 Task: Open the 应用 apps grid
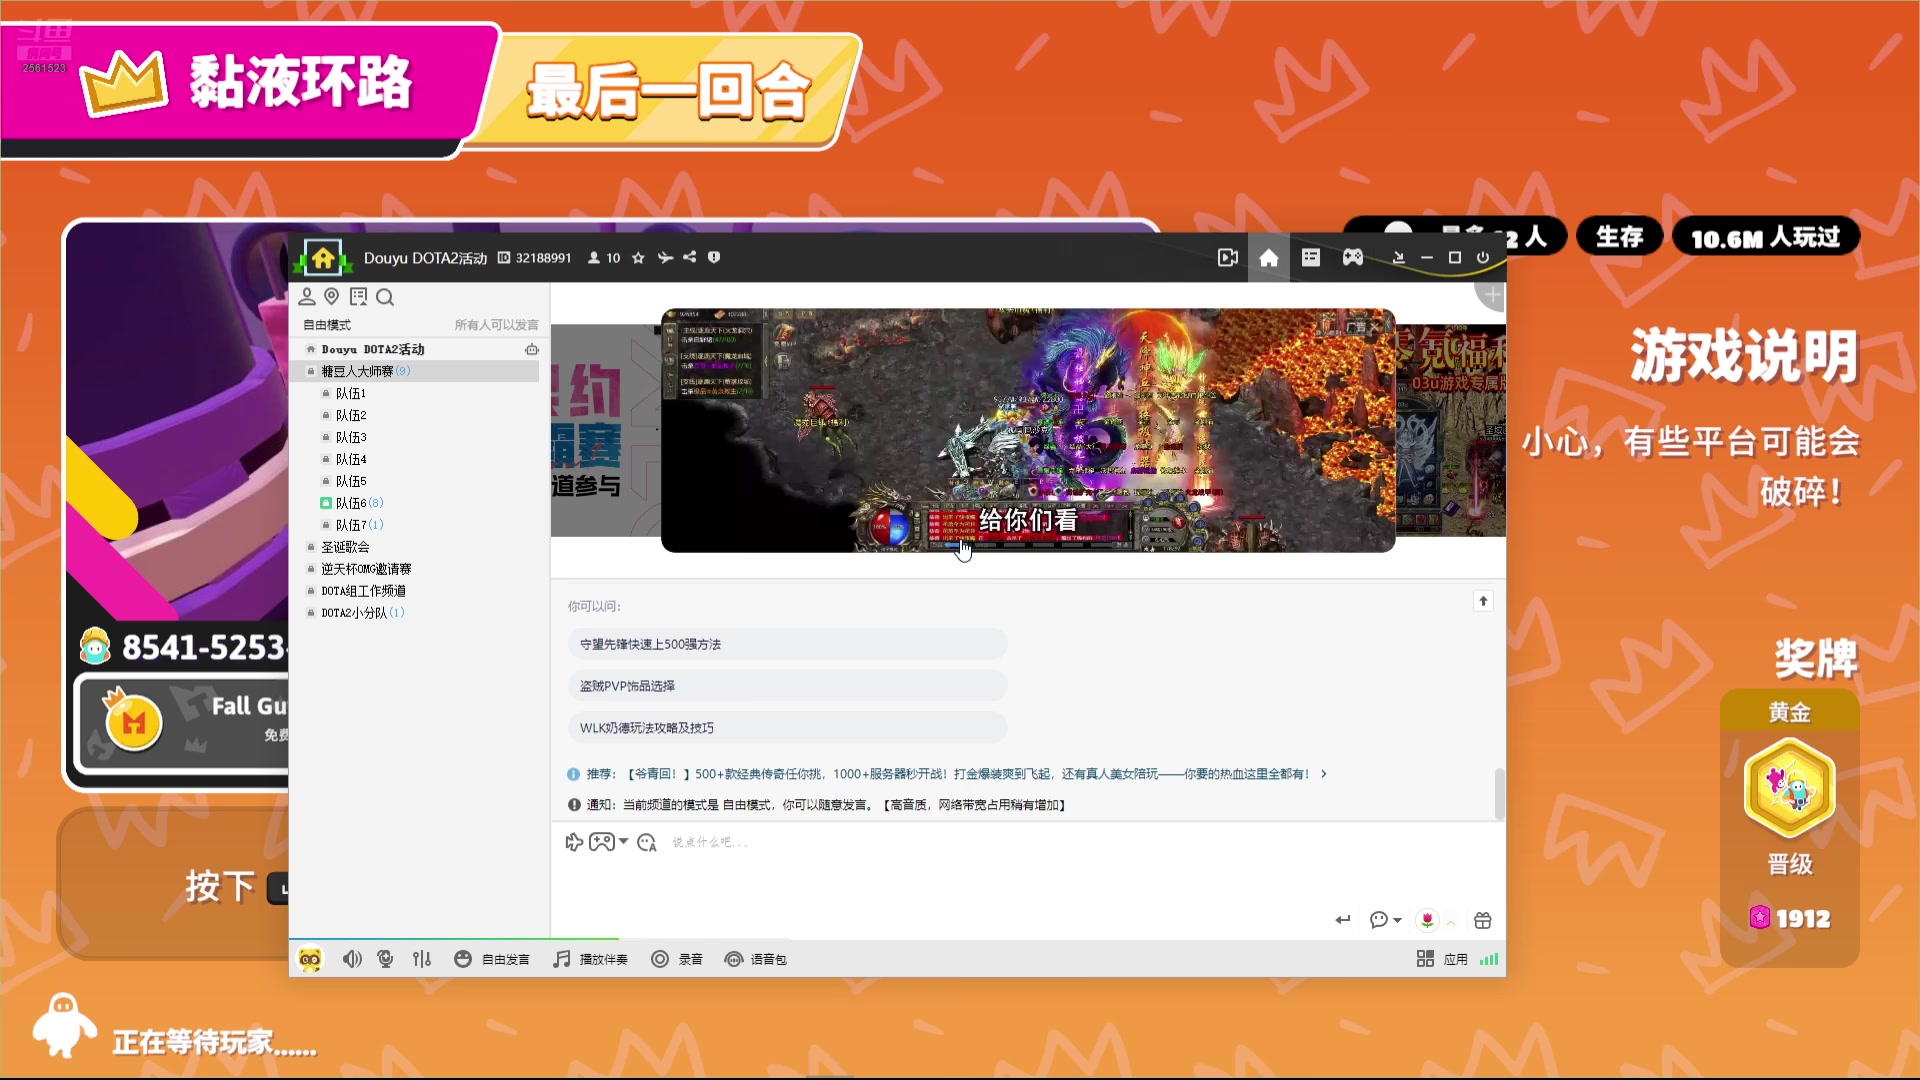pyautogui.click(x=1442, y=959)
